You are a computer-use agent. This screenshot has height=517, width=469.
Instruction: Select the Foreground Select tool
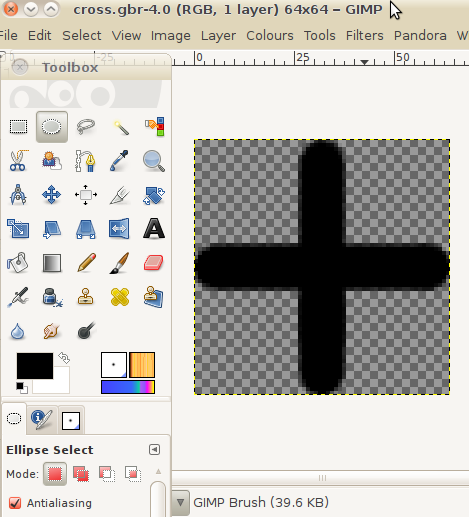pyautogui.click(x=52, y=161)
